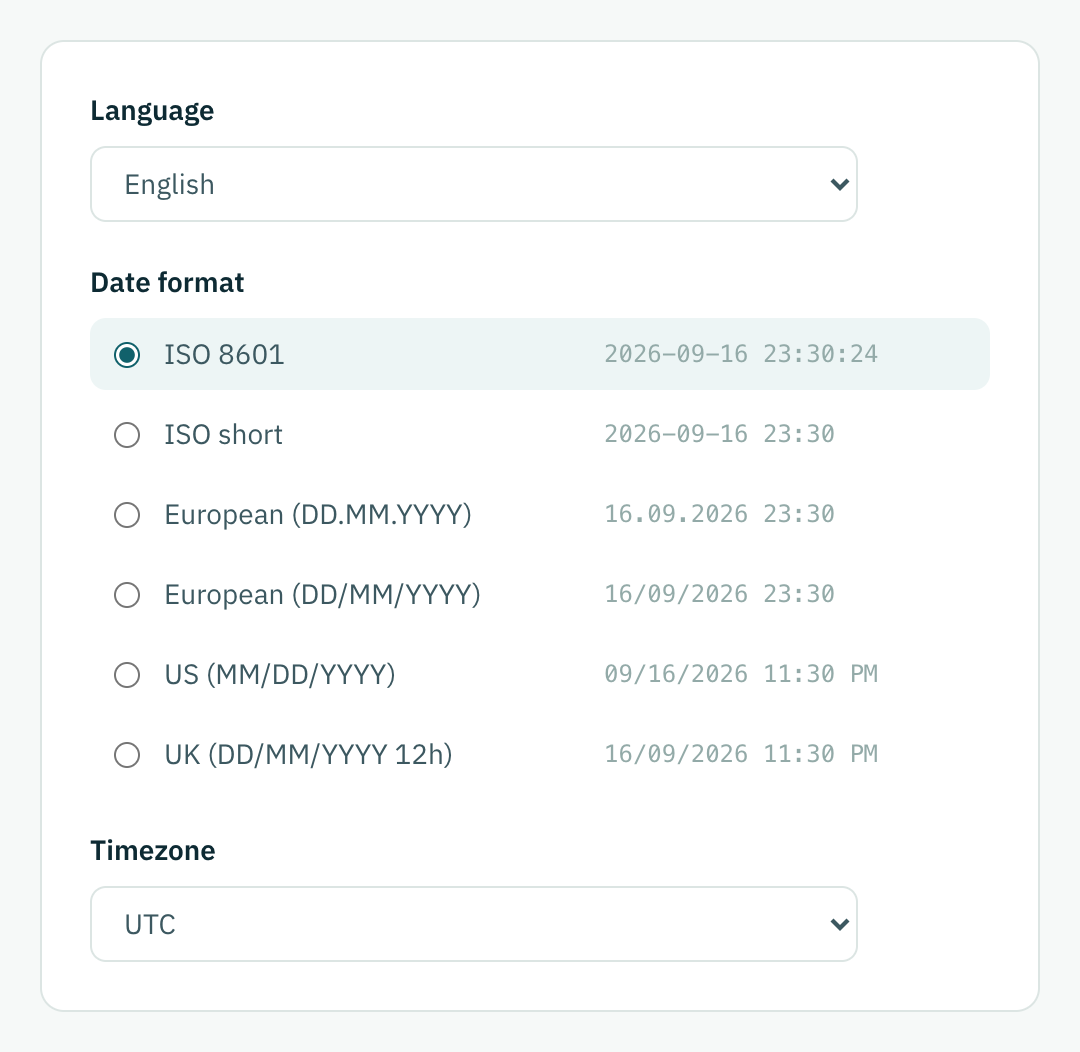This screenshot has height=1052, width=1080.
Task: Click the sample date 09/16/2026 11:30 PM
Action: point(741,674)
